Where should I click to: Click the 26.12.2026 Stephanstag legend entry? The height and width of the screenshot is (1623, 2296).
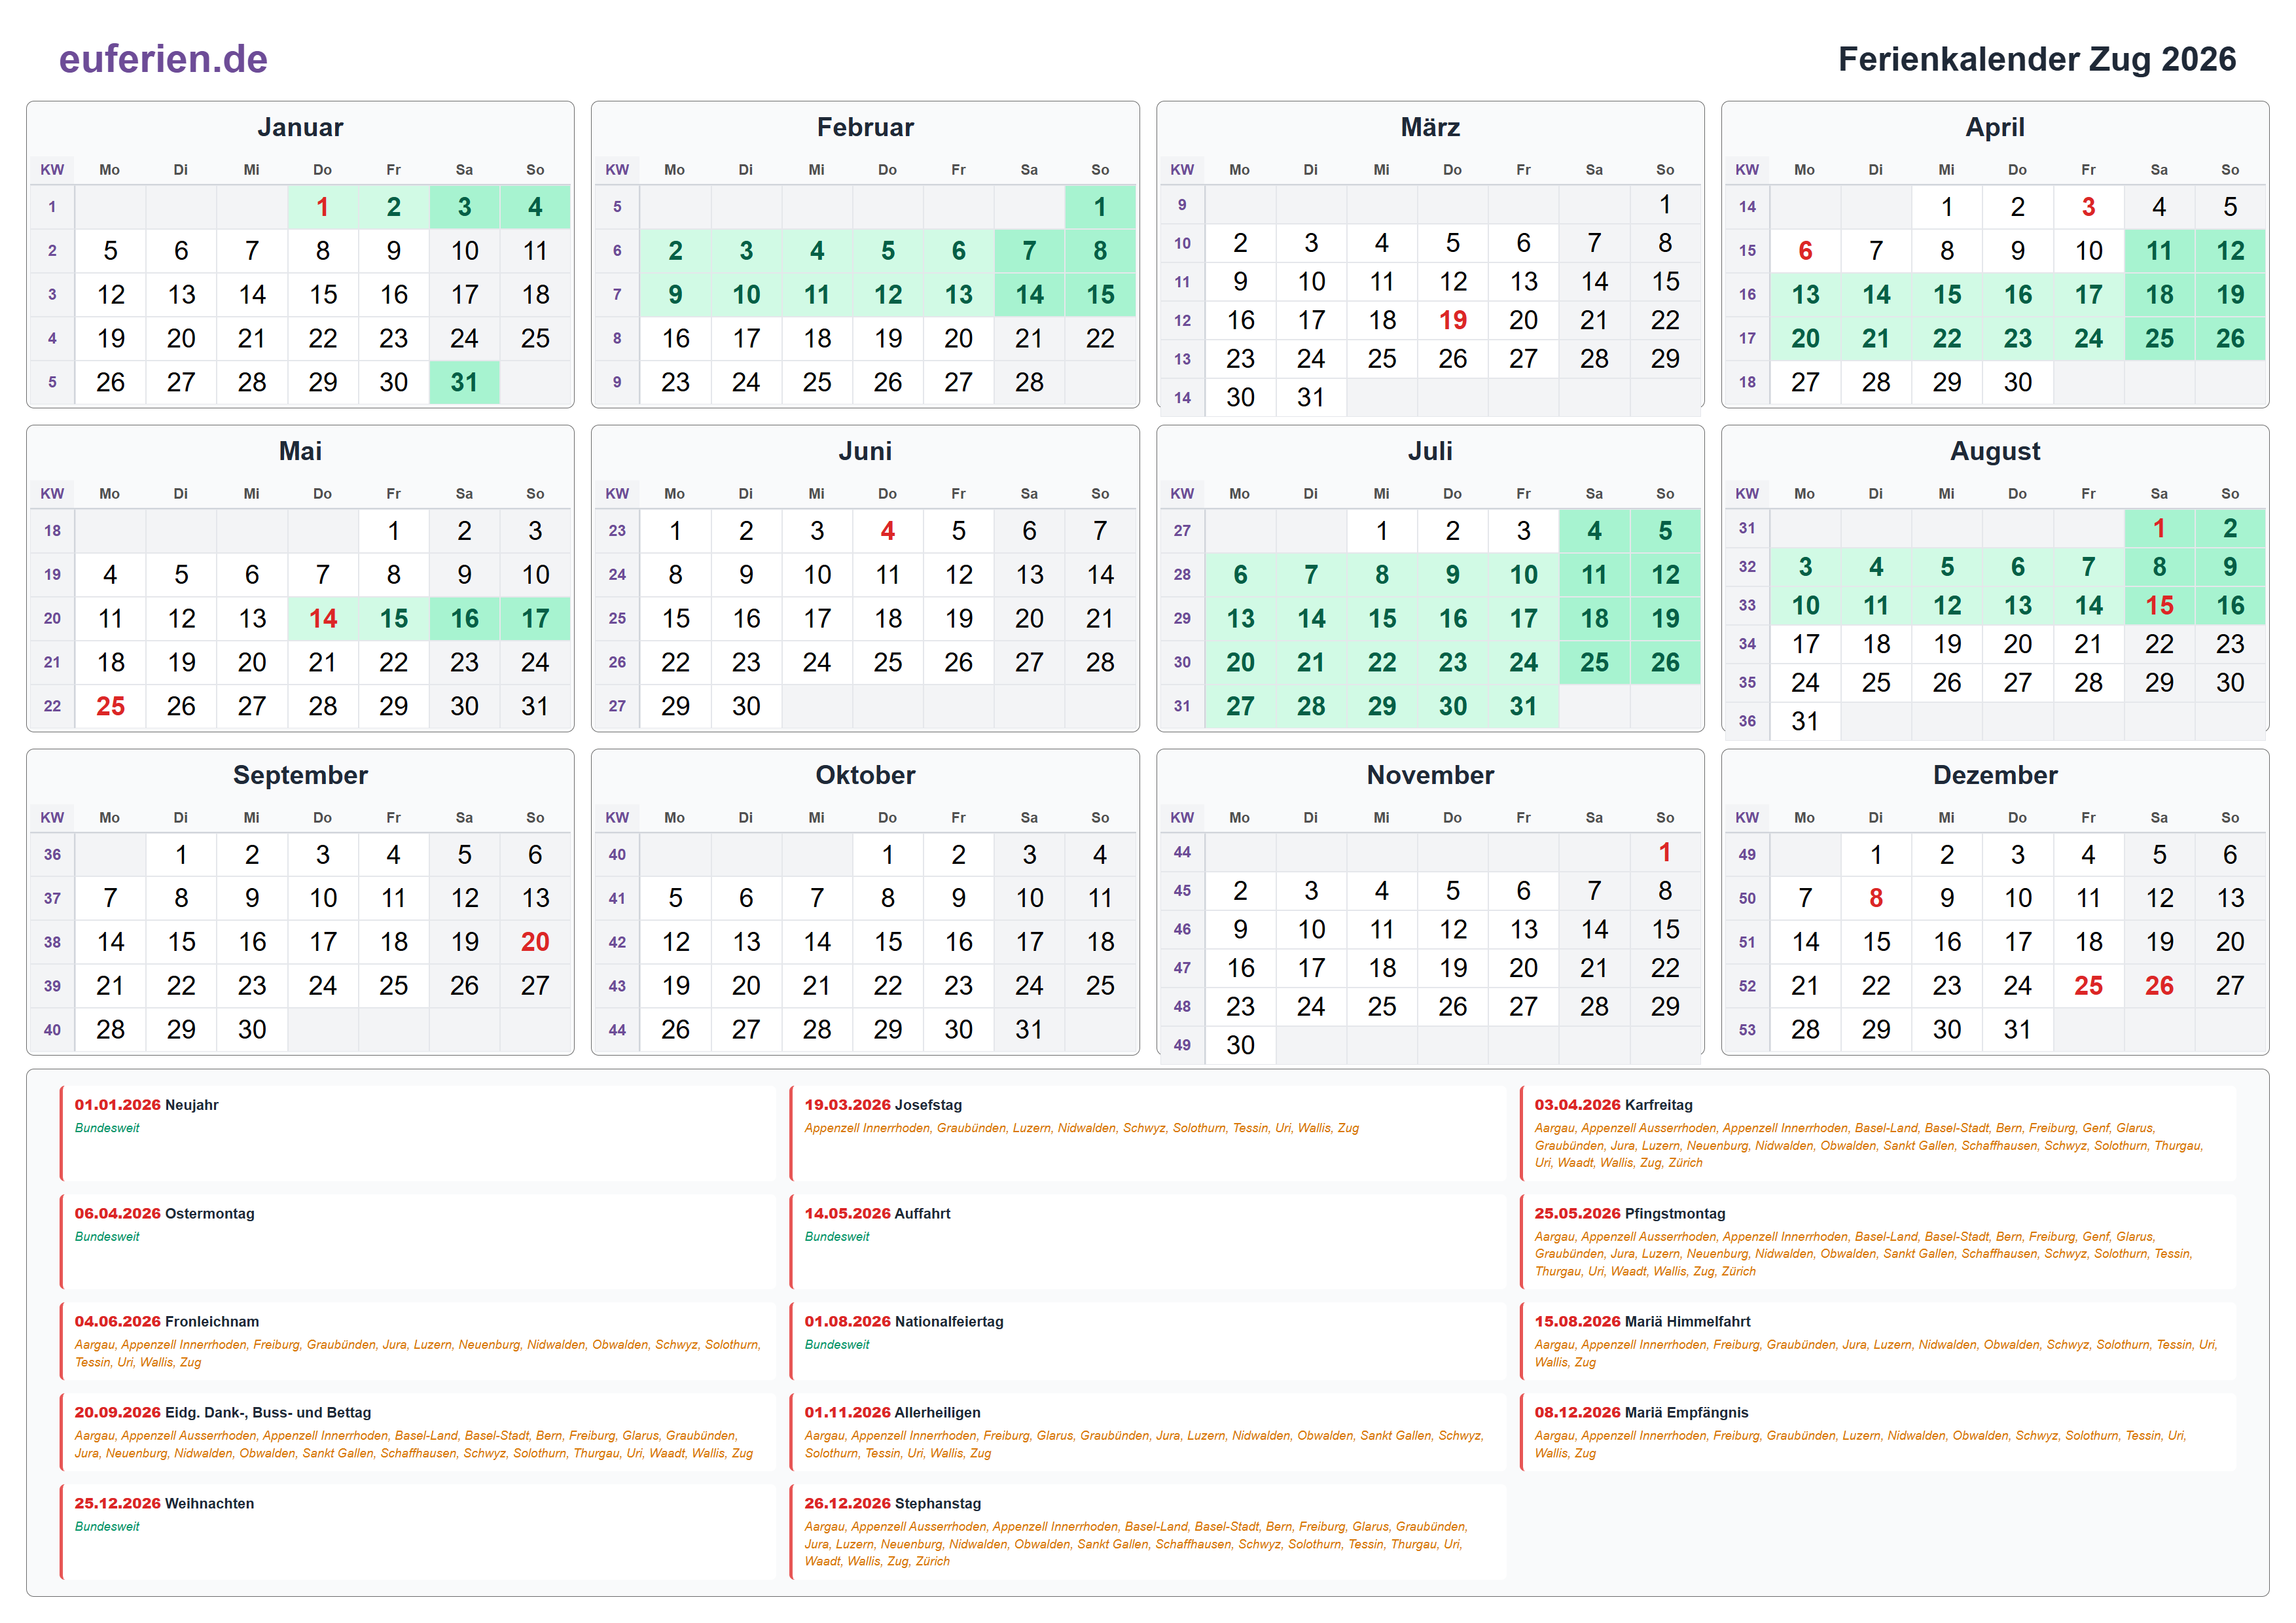click(x=1148, y=1532)
